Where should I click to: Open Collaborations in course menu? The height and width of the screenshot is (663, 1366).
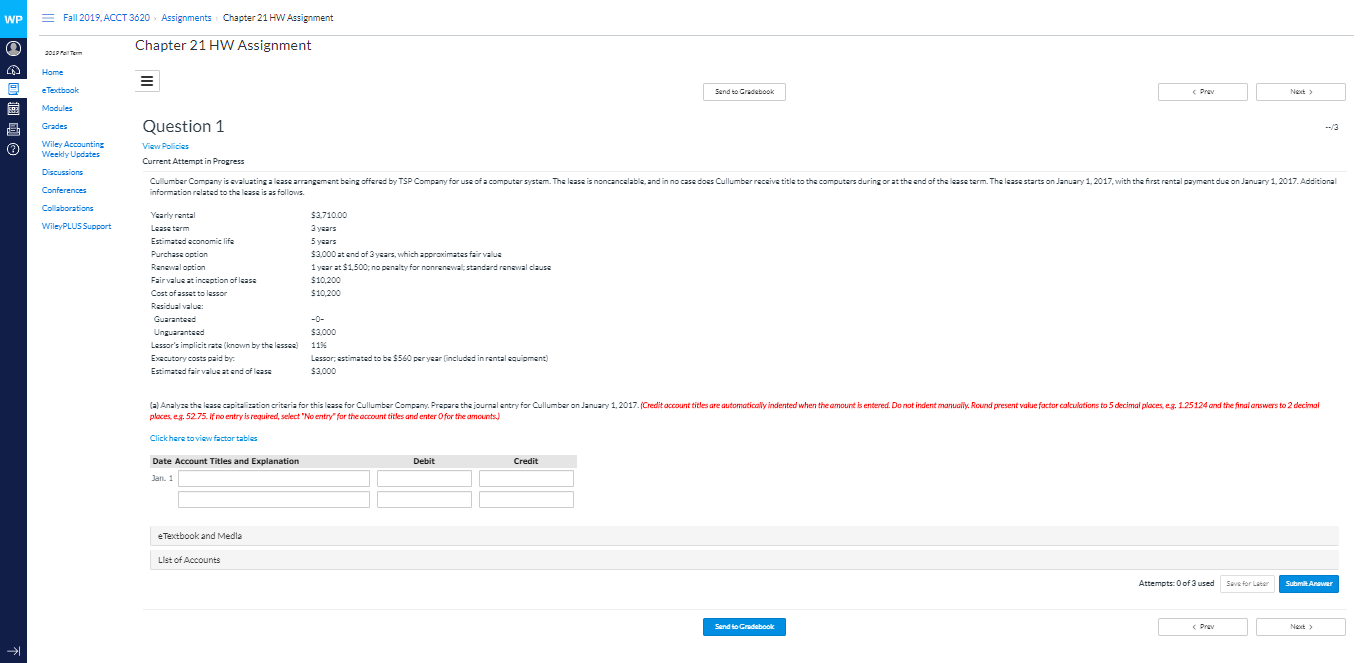(68, 208)
